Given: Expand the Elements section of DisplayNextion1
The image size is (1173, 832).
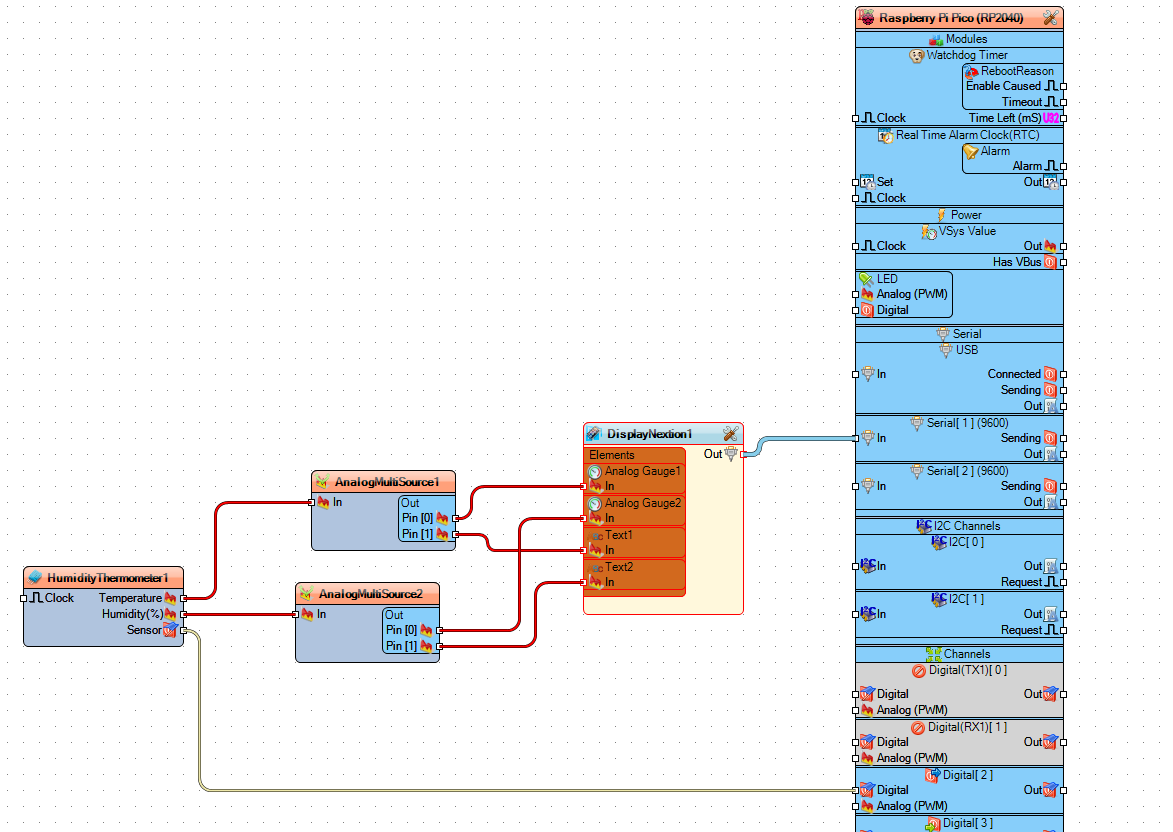Looking at the screenshot, I should pyautogui.click(x=610, y=454).
